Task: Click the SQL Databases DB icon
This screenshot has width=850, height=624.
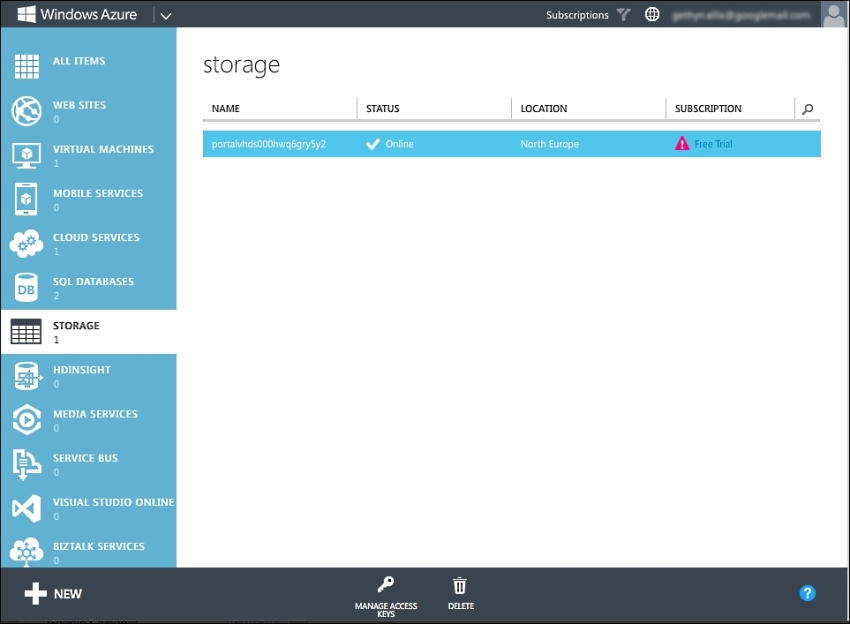Action: (26, 287)
